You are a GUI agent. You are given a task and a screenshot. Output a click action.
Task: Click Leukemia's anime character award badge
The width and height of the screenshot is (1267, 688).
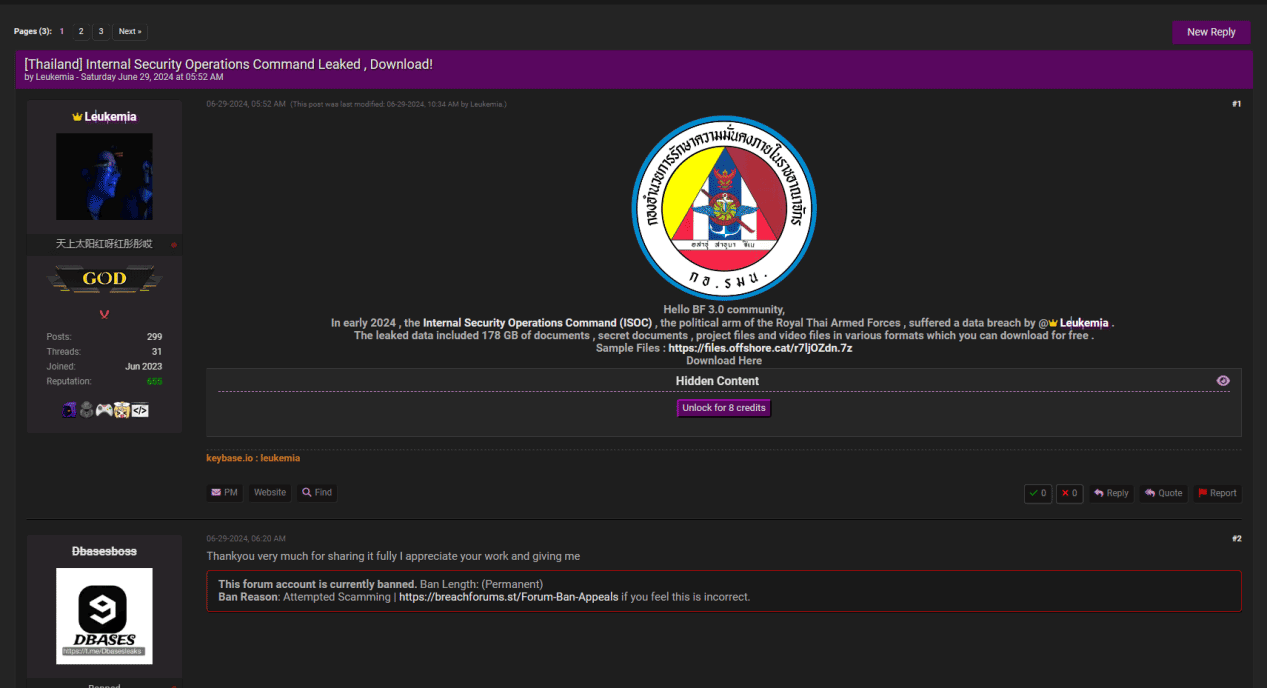point(122,409)
